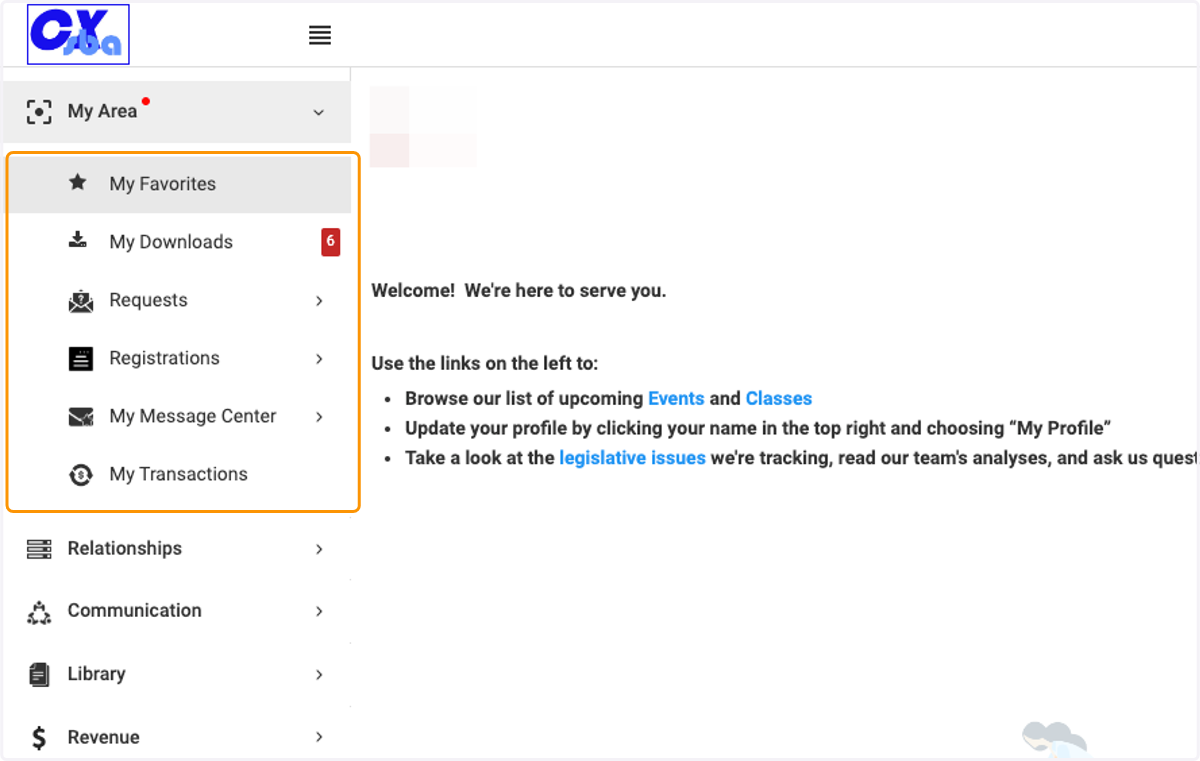Follow the Classes link

point(779,398)
